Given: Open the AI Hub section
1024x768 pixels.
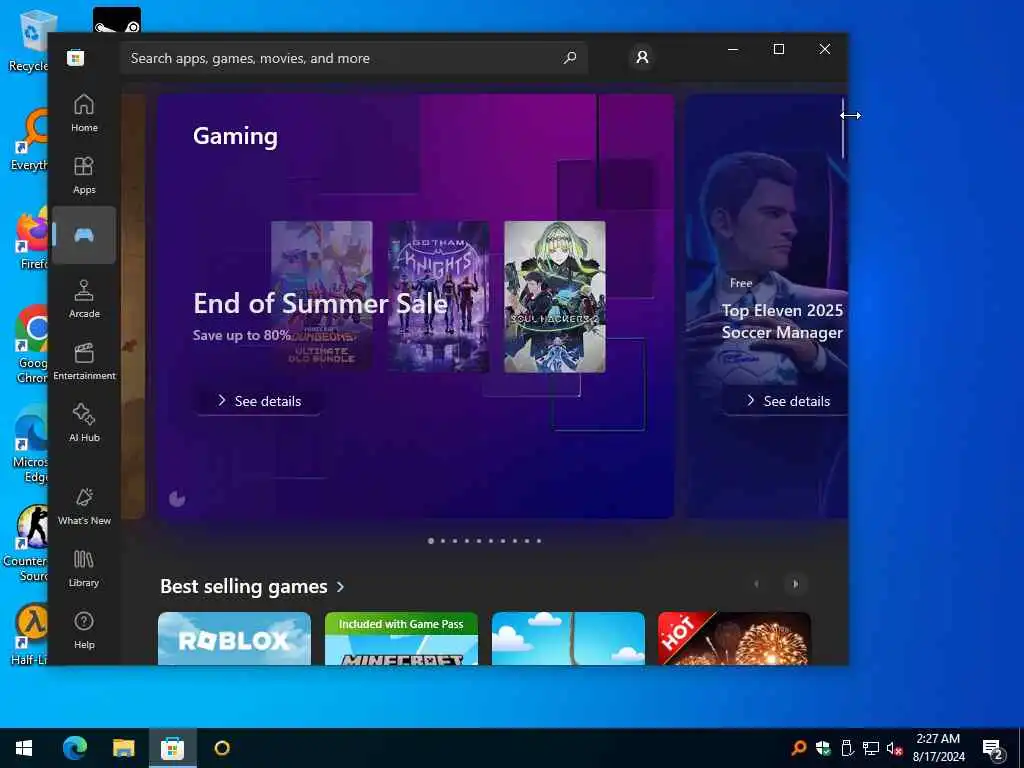Looking at the screenshot, I should (x=84, y=424).
